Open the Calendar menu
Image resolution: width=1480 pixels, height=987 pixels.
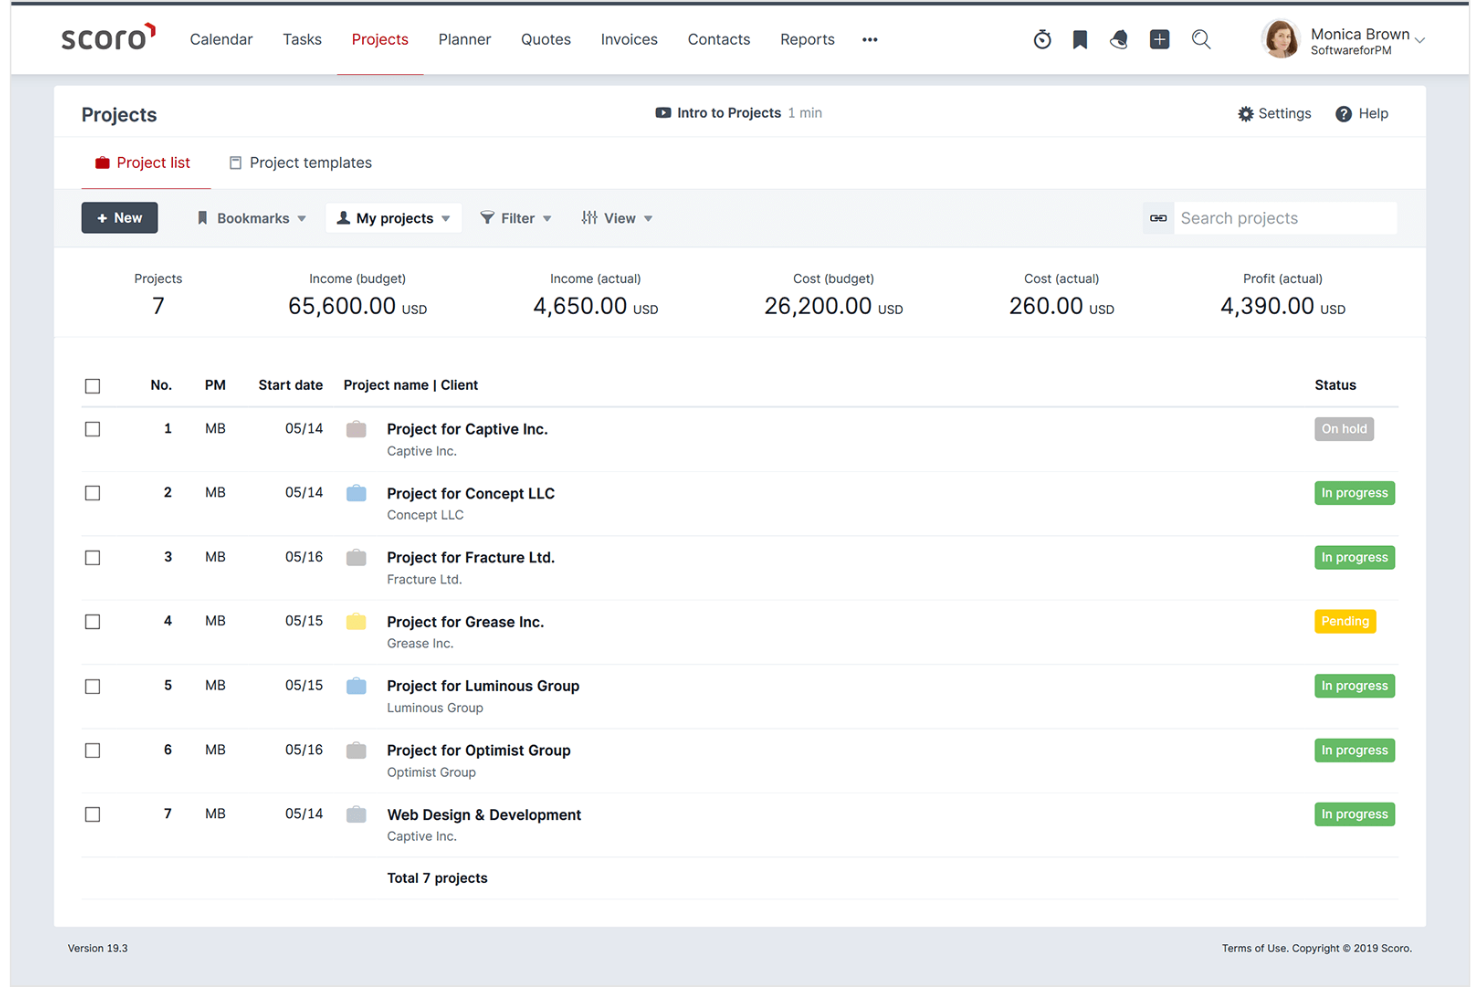221,39
